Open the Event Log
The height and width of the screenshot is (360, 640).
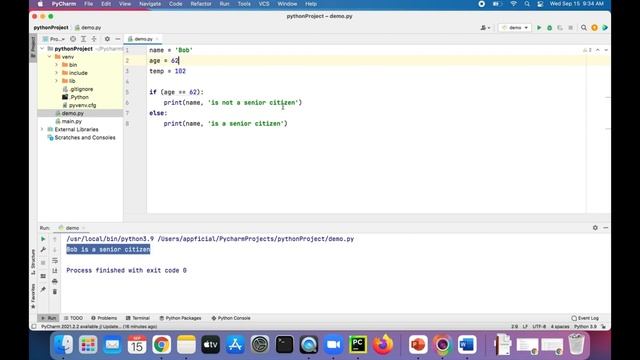(585, 318)
